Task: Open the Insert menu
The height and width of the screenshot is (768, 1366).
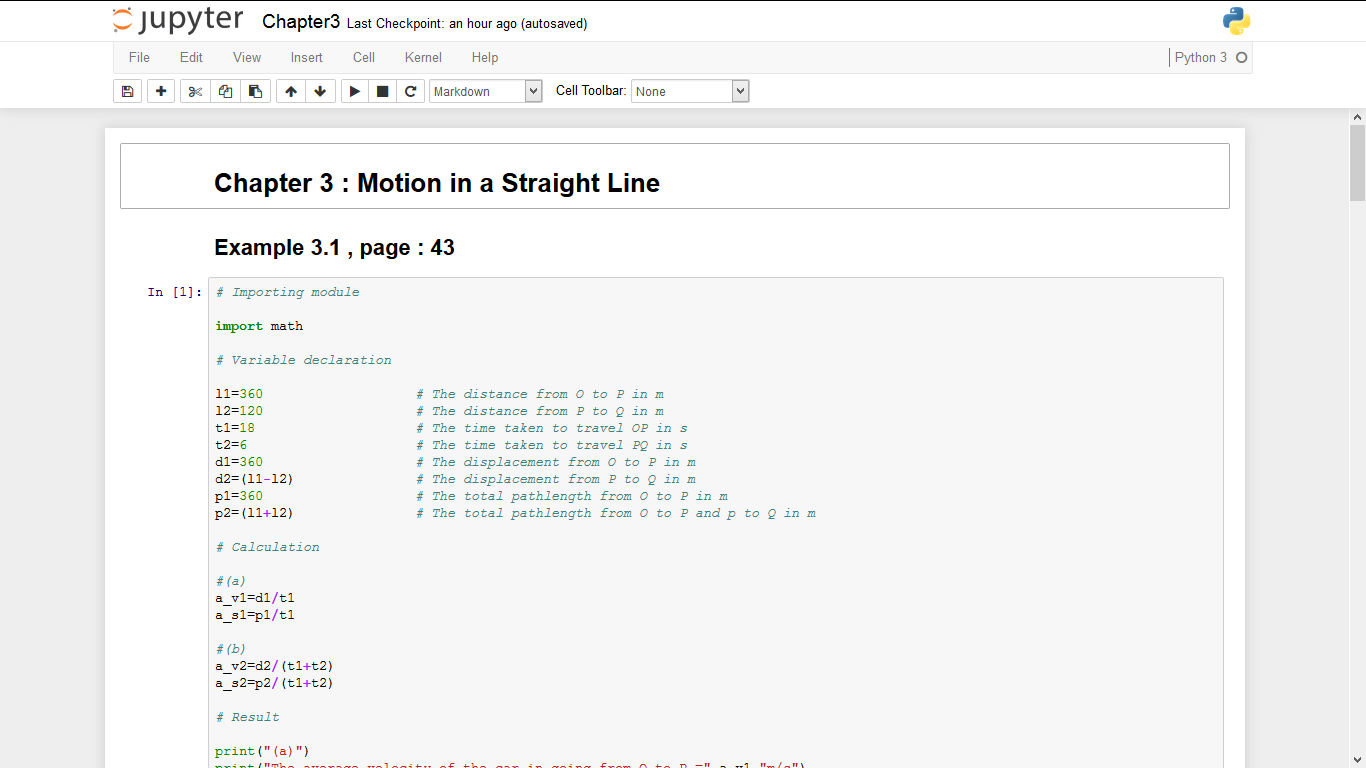Action: [306, 57]
